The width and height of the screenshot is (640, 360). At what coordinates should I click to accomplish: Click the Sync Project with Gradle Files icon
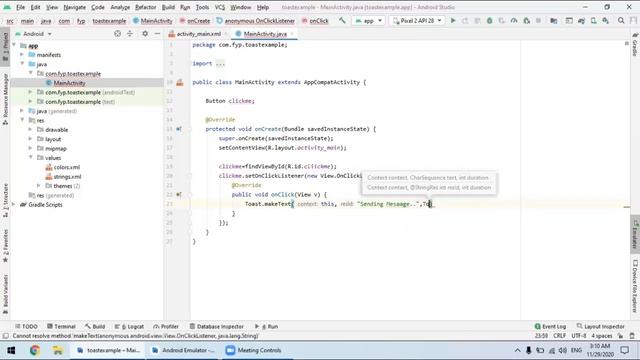(x=581, y=20)
